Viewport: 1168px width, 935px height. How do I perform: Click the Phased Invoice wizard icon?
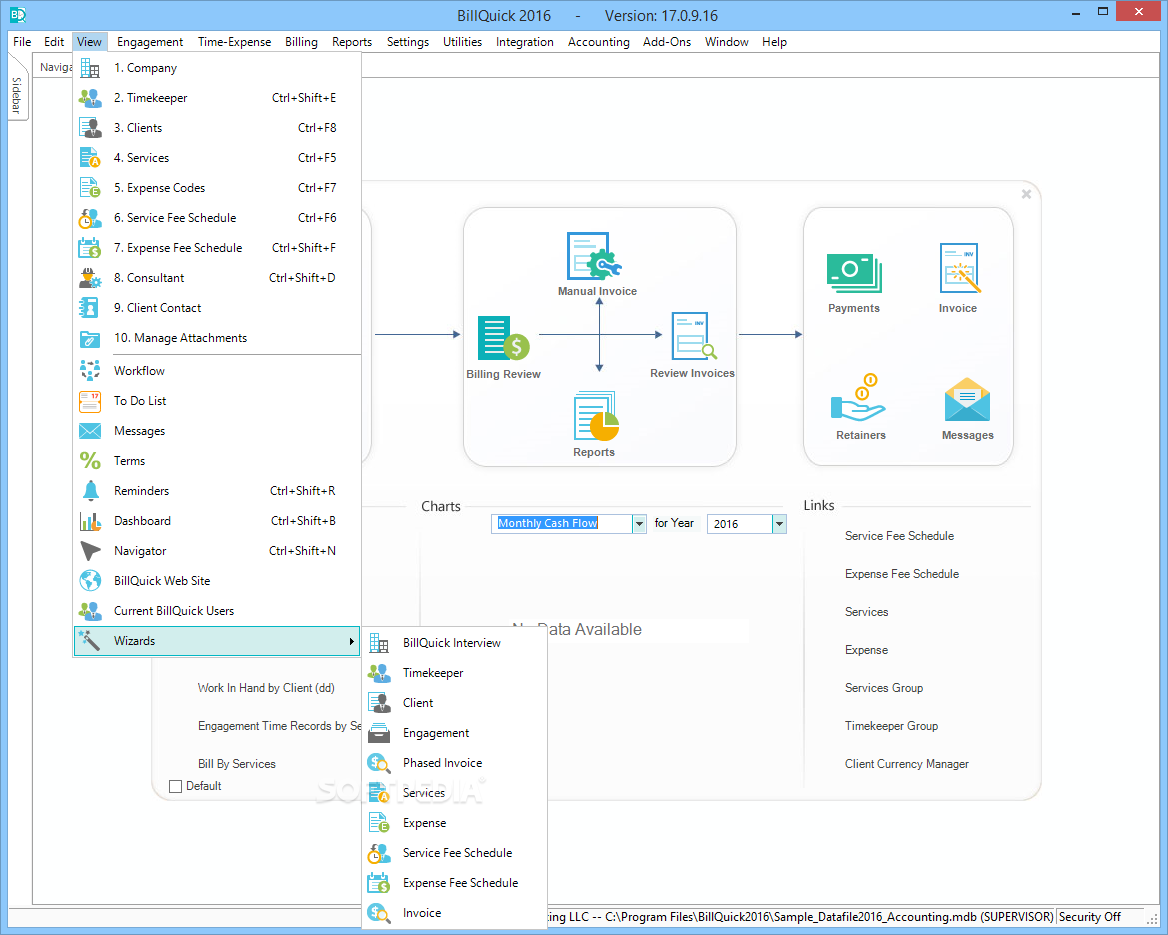(379, 763)
